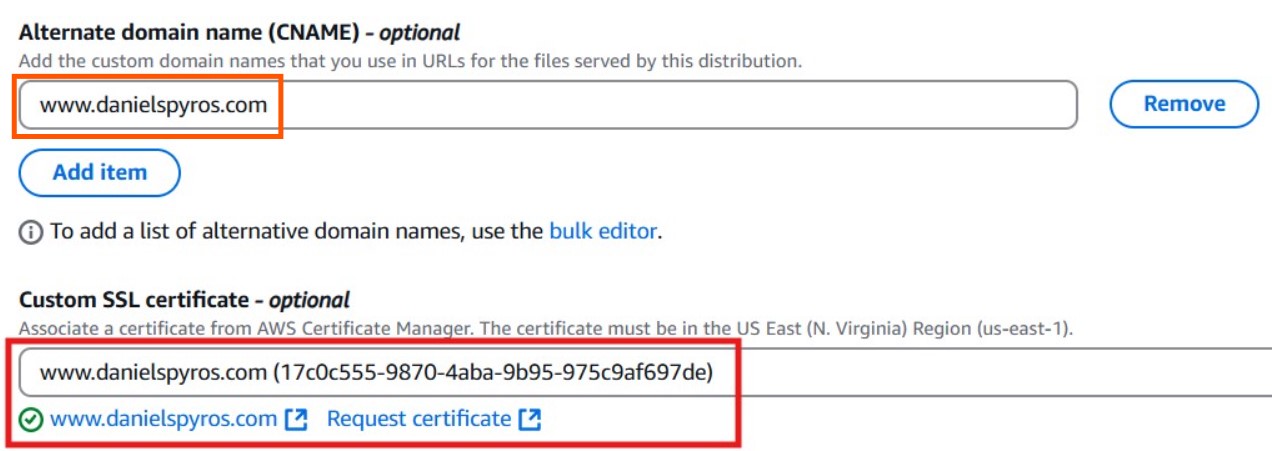The image size is (1272, 451).
Task: Click the certificate ID 17c0c555 text in selector
Action: 493,373
